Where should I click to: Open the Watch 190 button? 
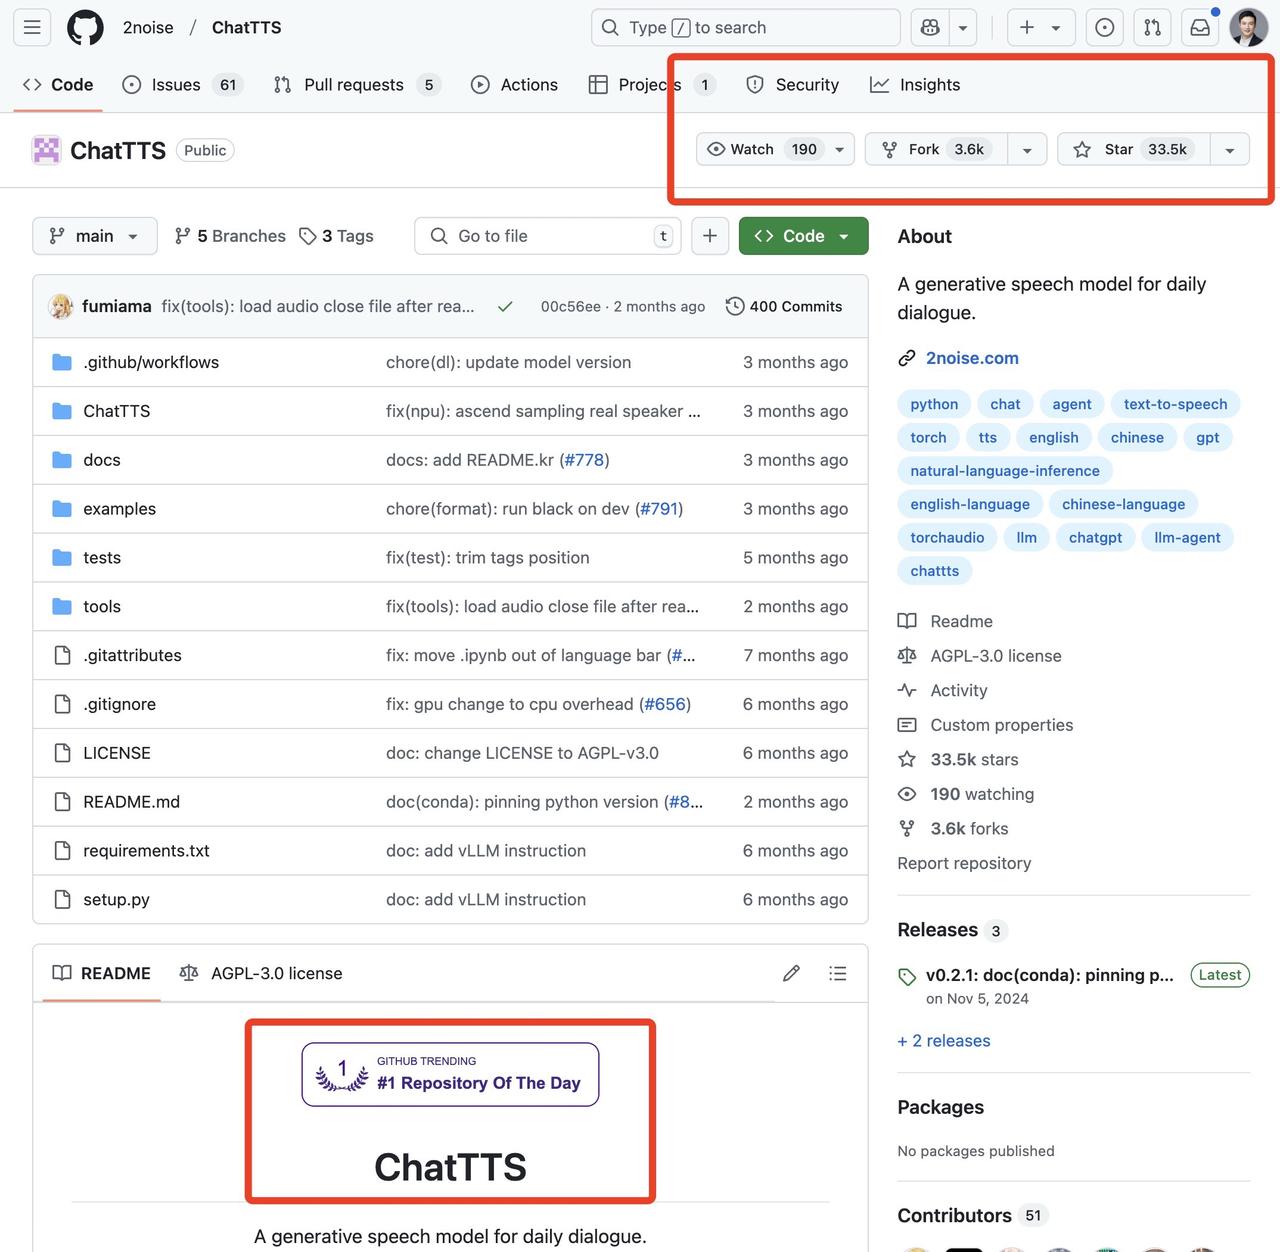775,149
